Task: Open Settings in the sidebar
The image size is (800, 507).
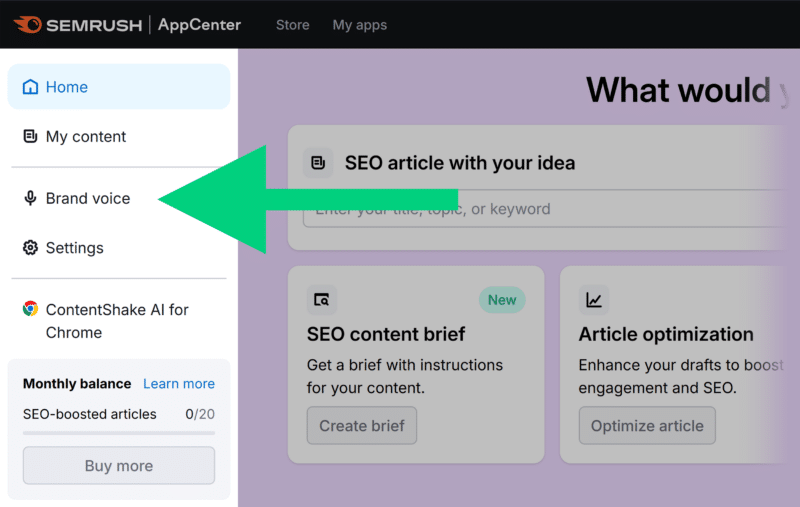Action: [x=119, y=247]
